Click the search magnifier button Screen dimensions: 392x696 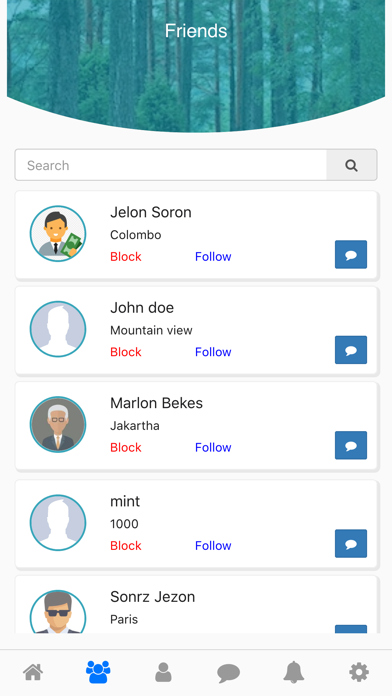click(x=352, y=165)
